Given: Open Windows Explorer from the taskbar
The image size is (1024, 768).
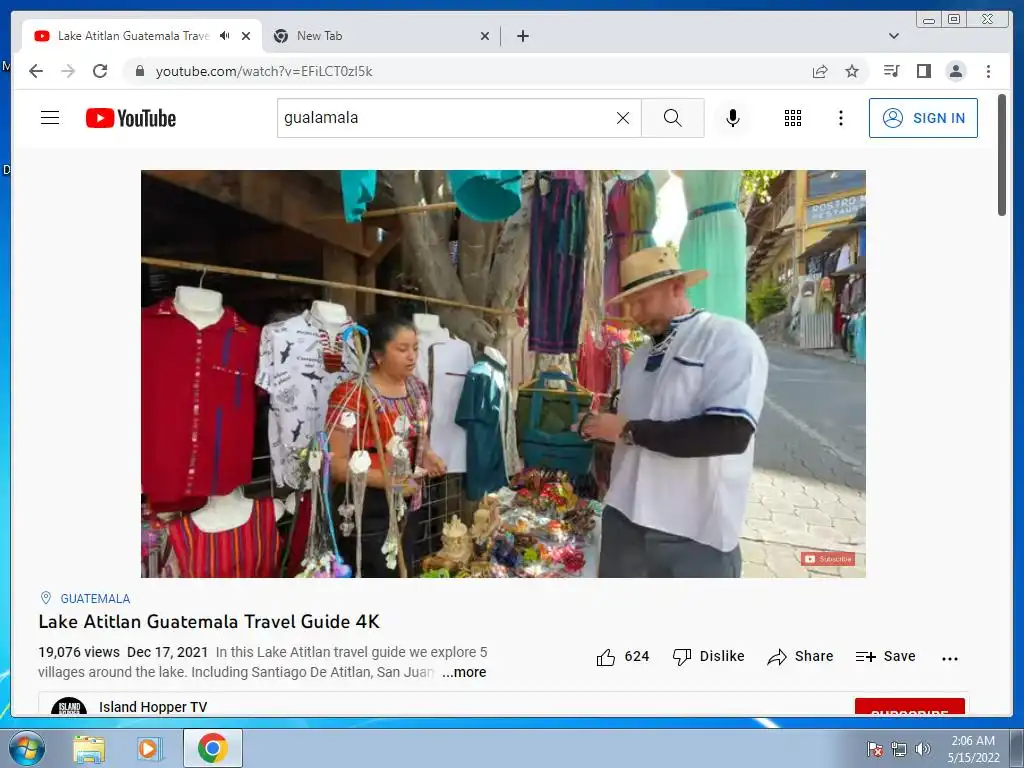Looking at the screenshot, I should (x=89, y=748).
